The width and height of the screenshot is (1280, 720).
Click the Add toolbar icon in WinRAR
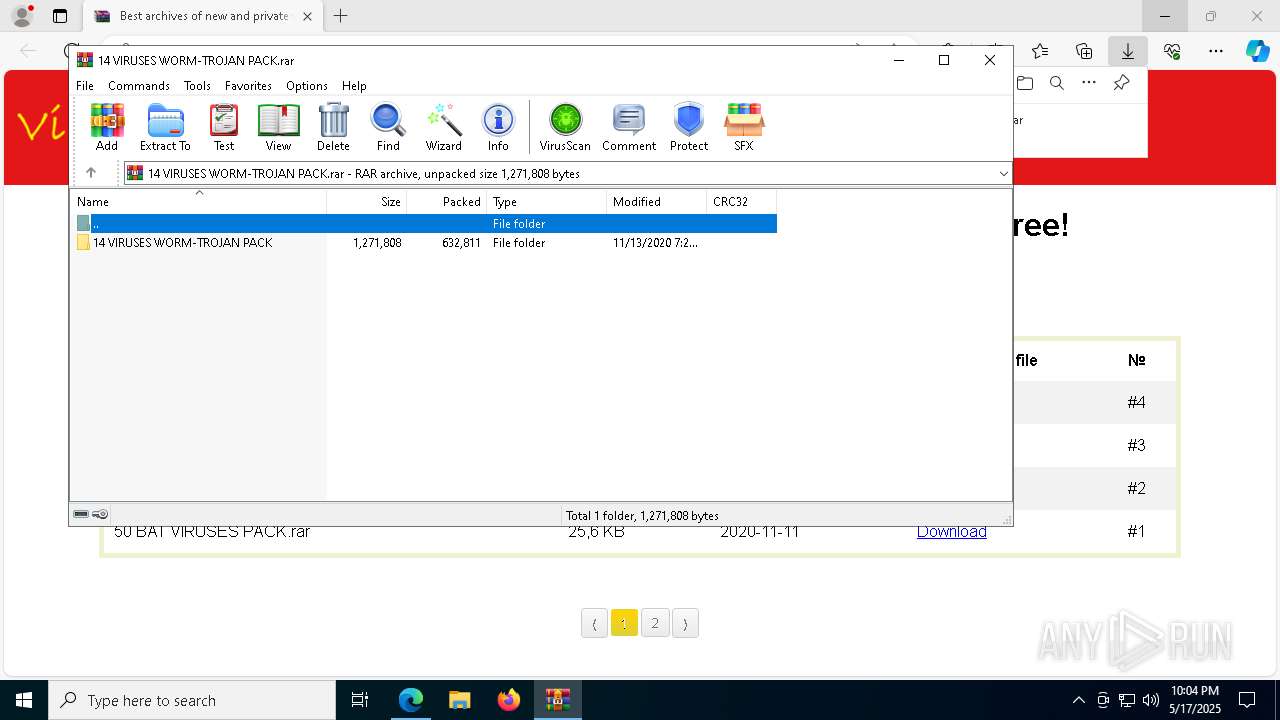(x=107, y=127)
